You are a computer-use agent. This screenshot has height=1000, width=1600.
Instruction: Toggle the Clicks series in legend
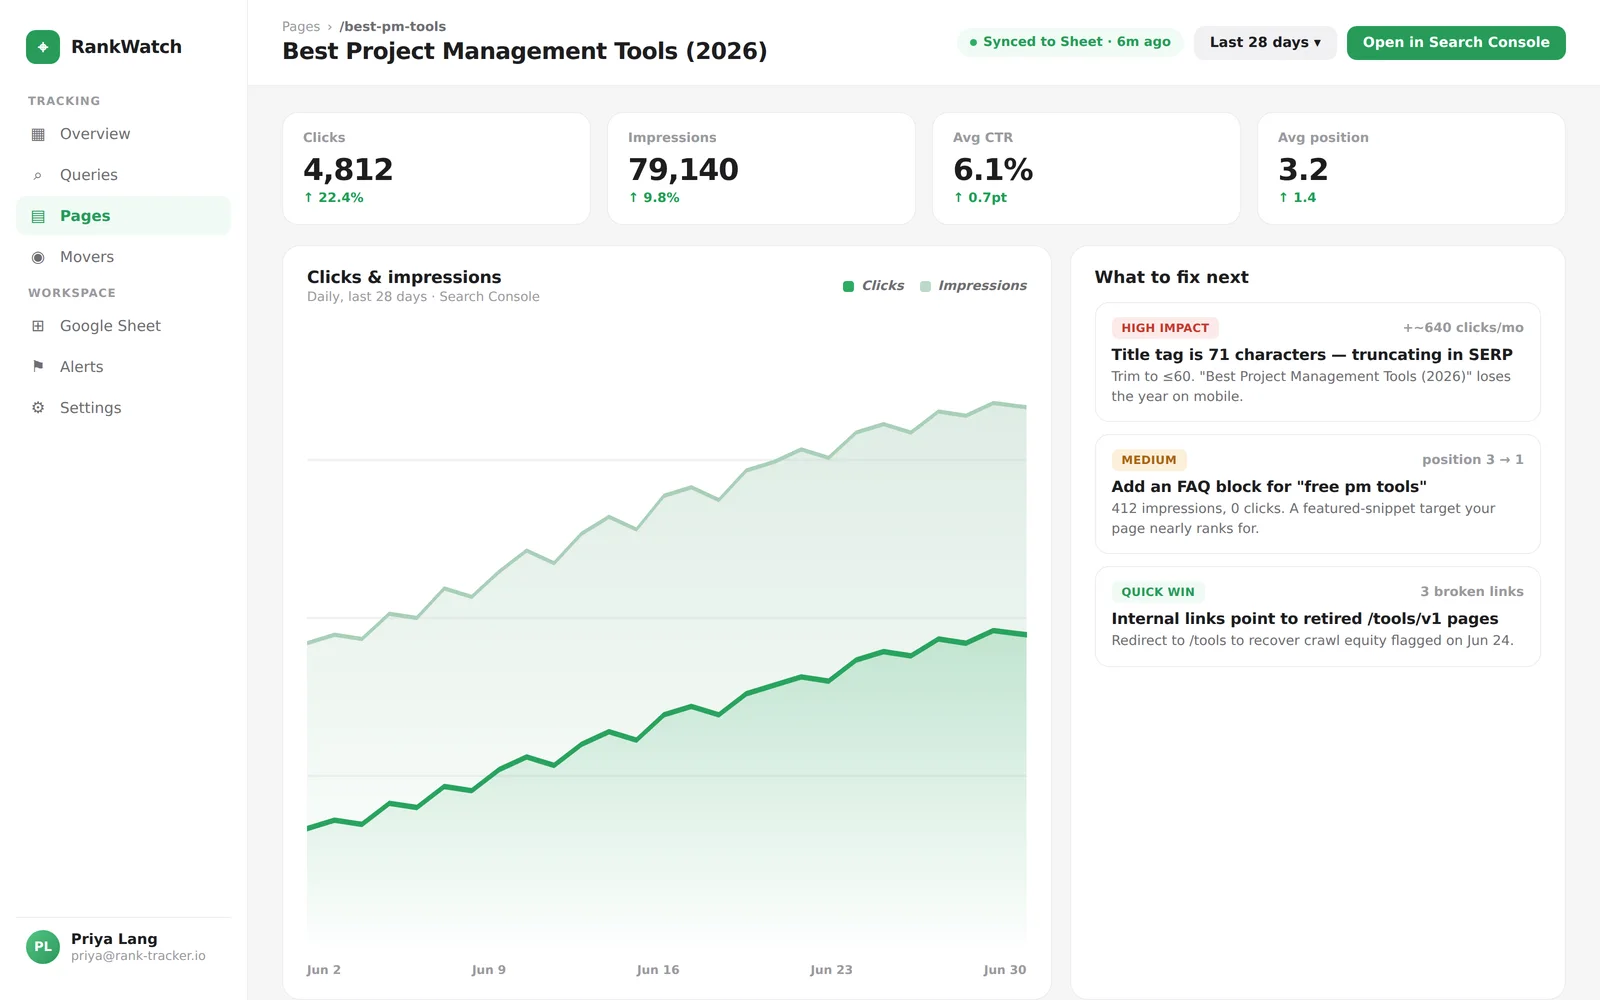[x=873, y=286]
